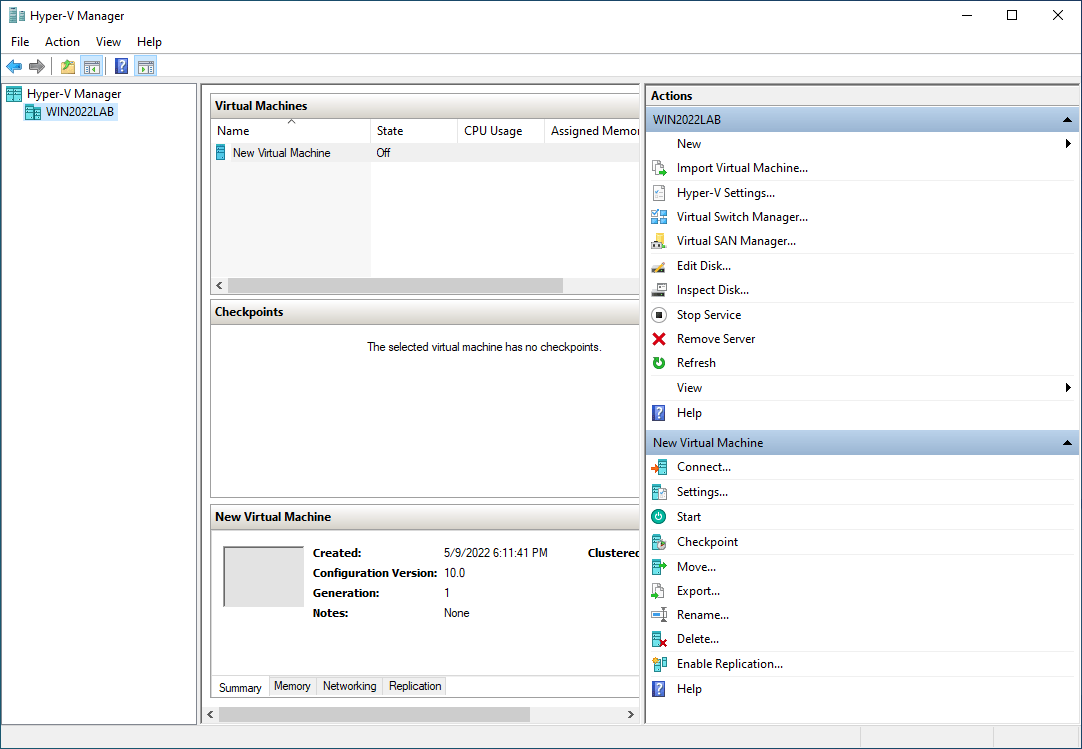Click the Up One Level folder icon
The height and width of the screenshot is (749, 1082).
[x=68, y=66]
